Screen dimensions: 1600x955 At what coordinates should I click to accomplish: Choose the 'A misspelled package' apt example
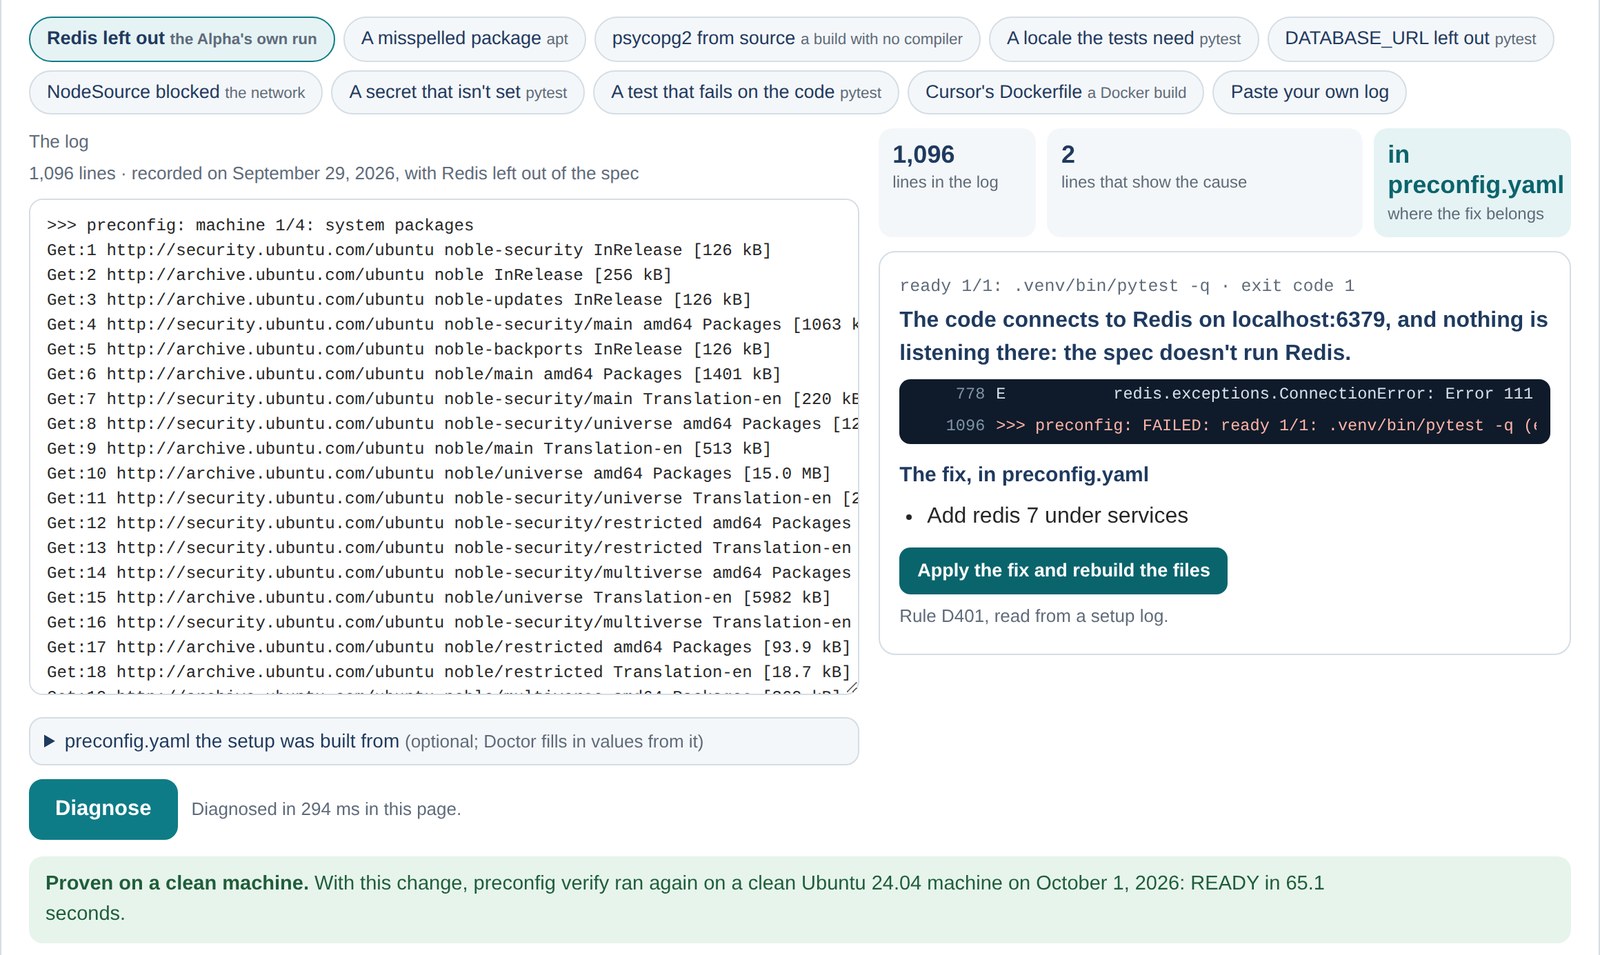click(x=465, y=39)
